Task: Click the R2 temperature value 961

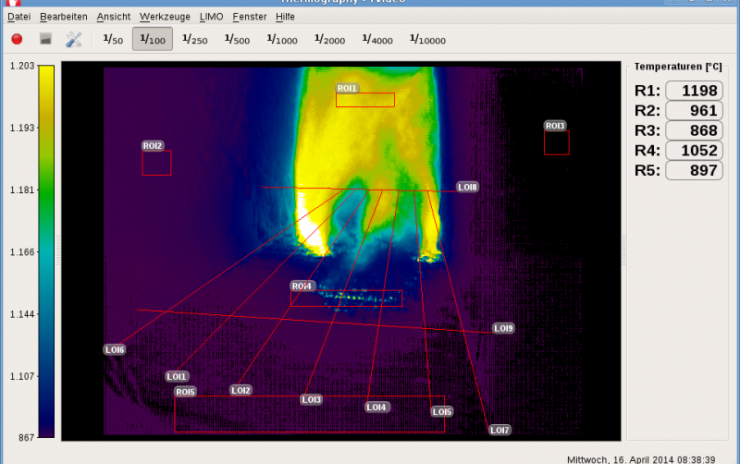Action: pos(694,110)
